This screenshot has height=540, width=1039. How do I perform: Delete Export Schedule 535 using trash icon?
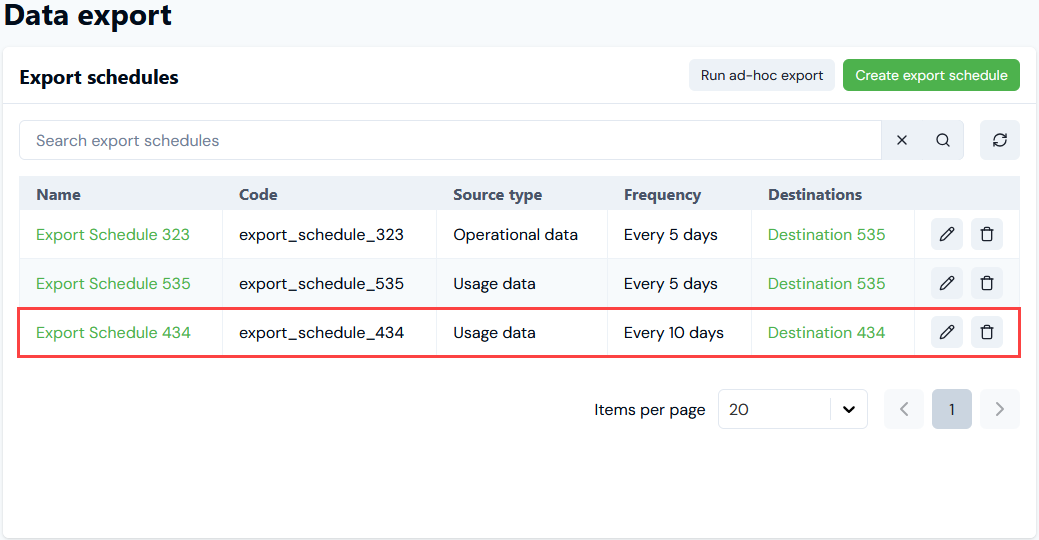(x=987, y=284)
